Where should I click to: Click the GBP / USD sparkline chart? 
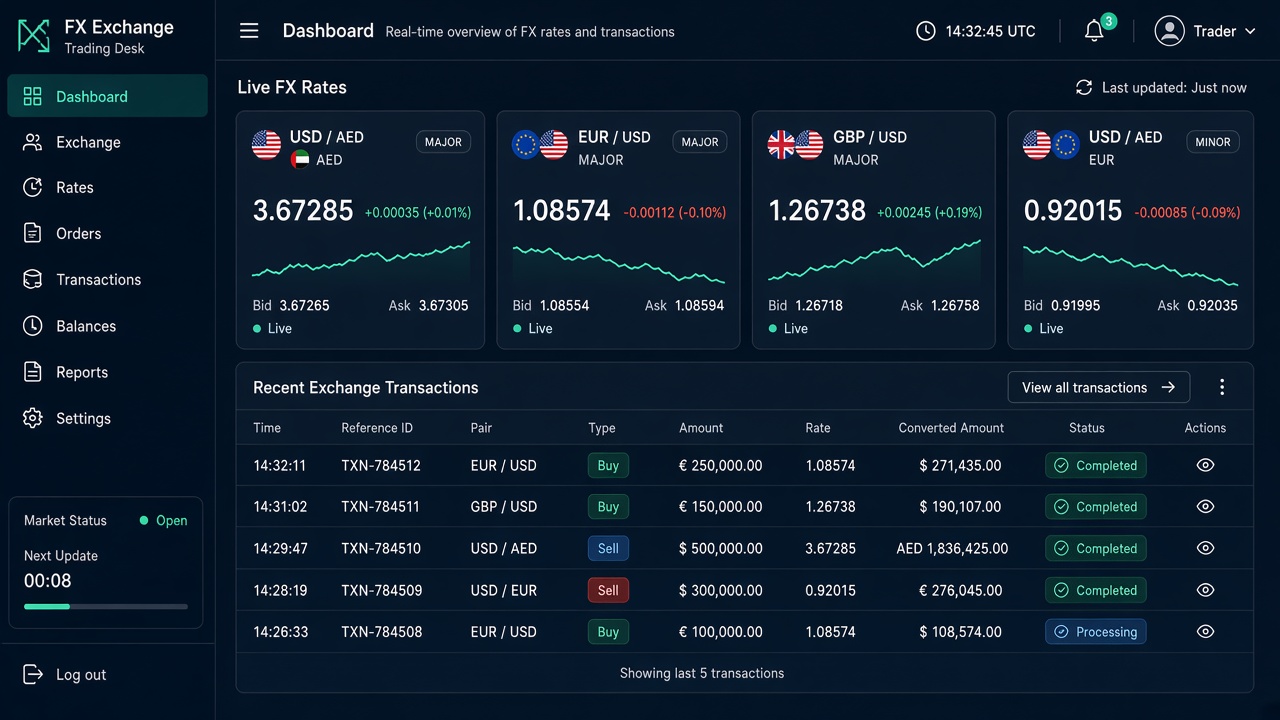click(874, 261)
